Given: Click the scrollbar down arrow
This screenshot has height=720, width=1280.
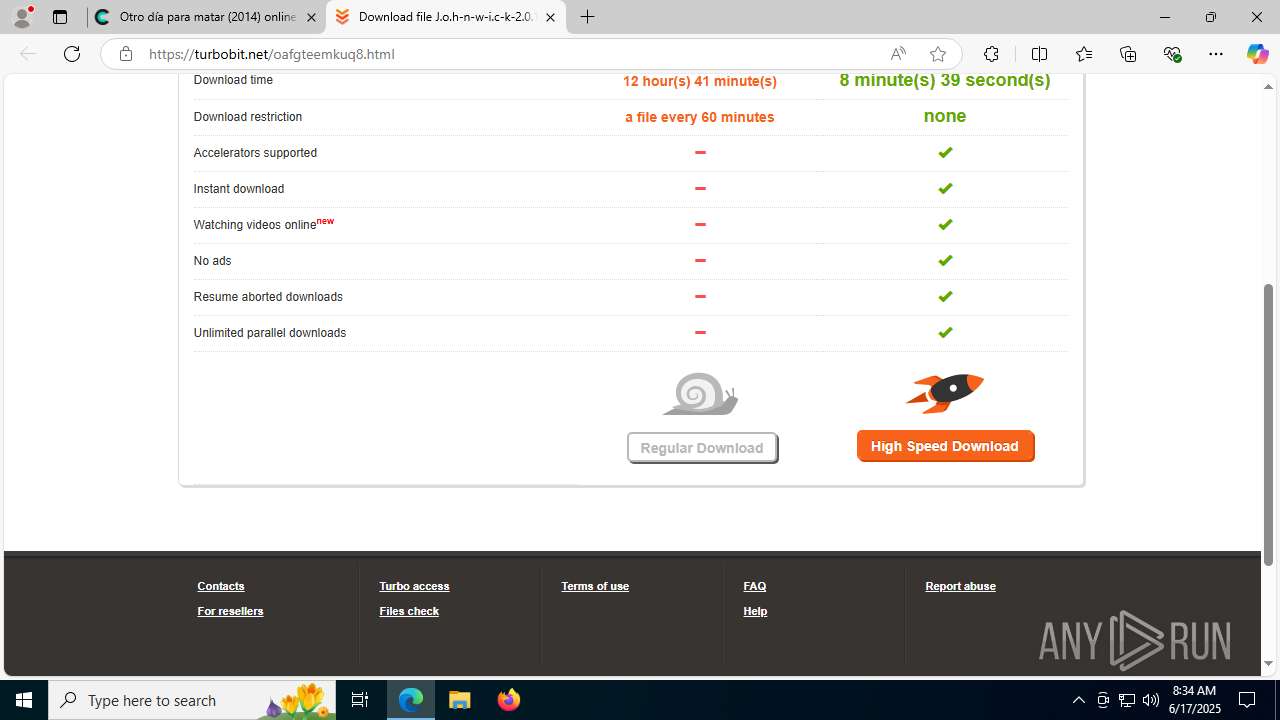Looking at the screenshot, I should [x=1268, y=663].
